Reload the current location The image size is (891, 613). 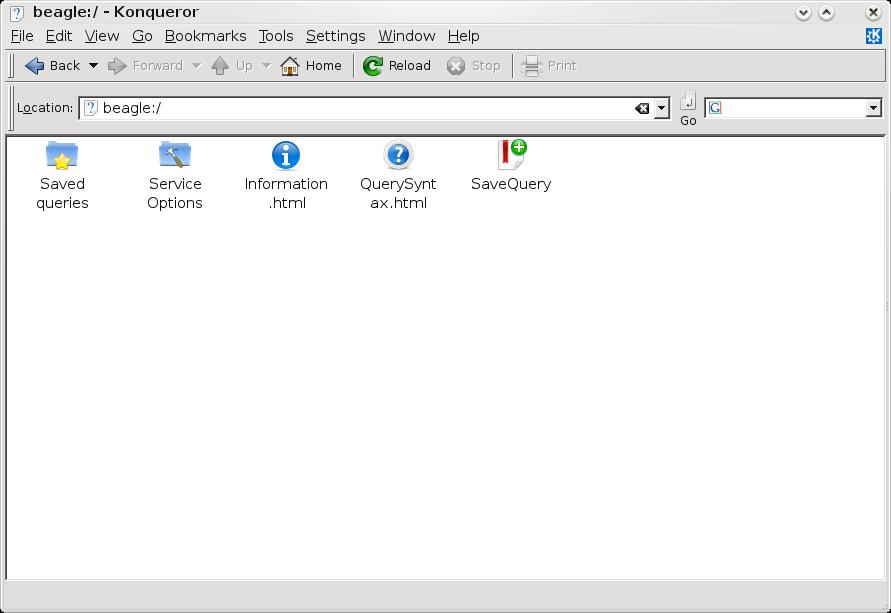click(x=397, y=66)
